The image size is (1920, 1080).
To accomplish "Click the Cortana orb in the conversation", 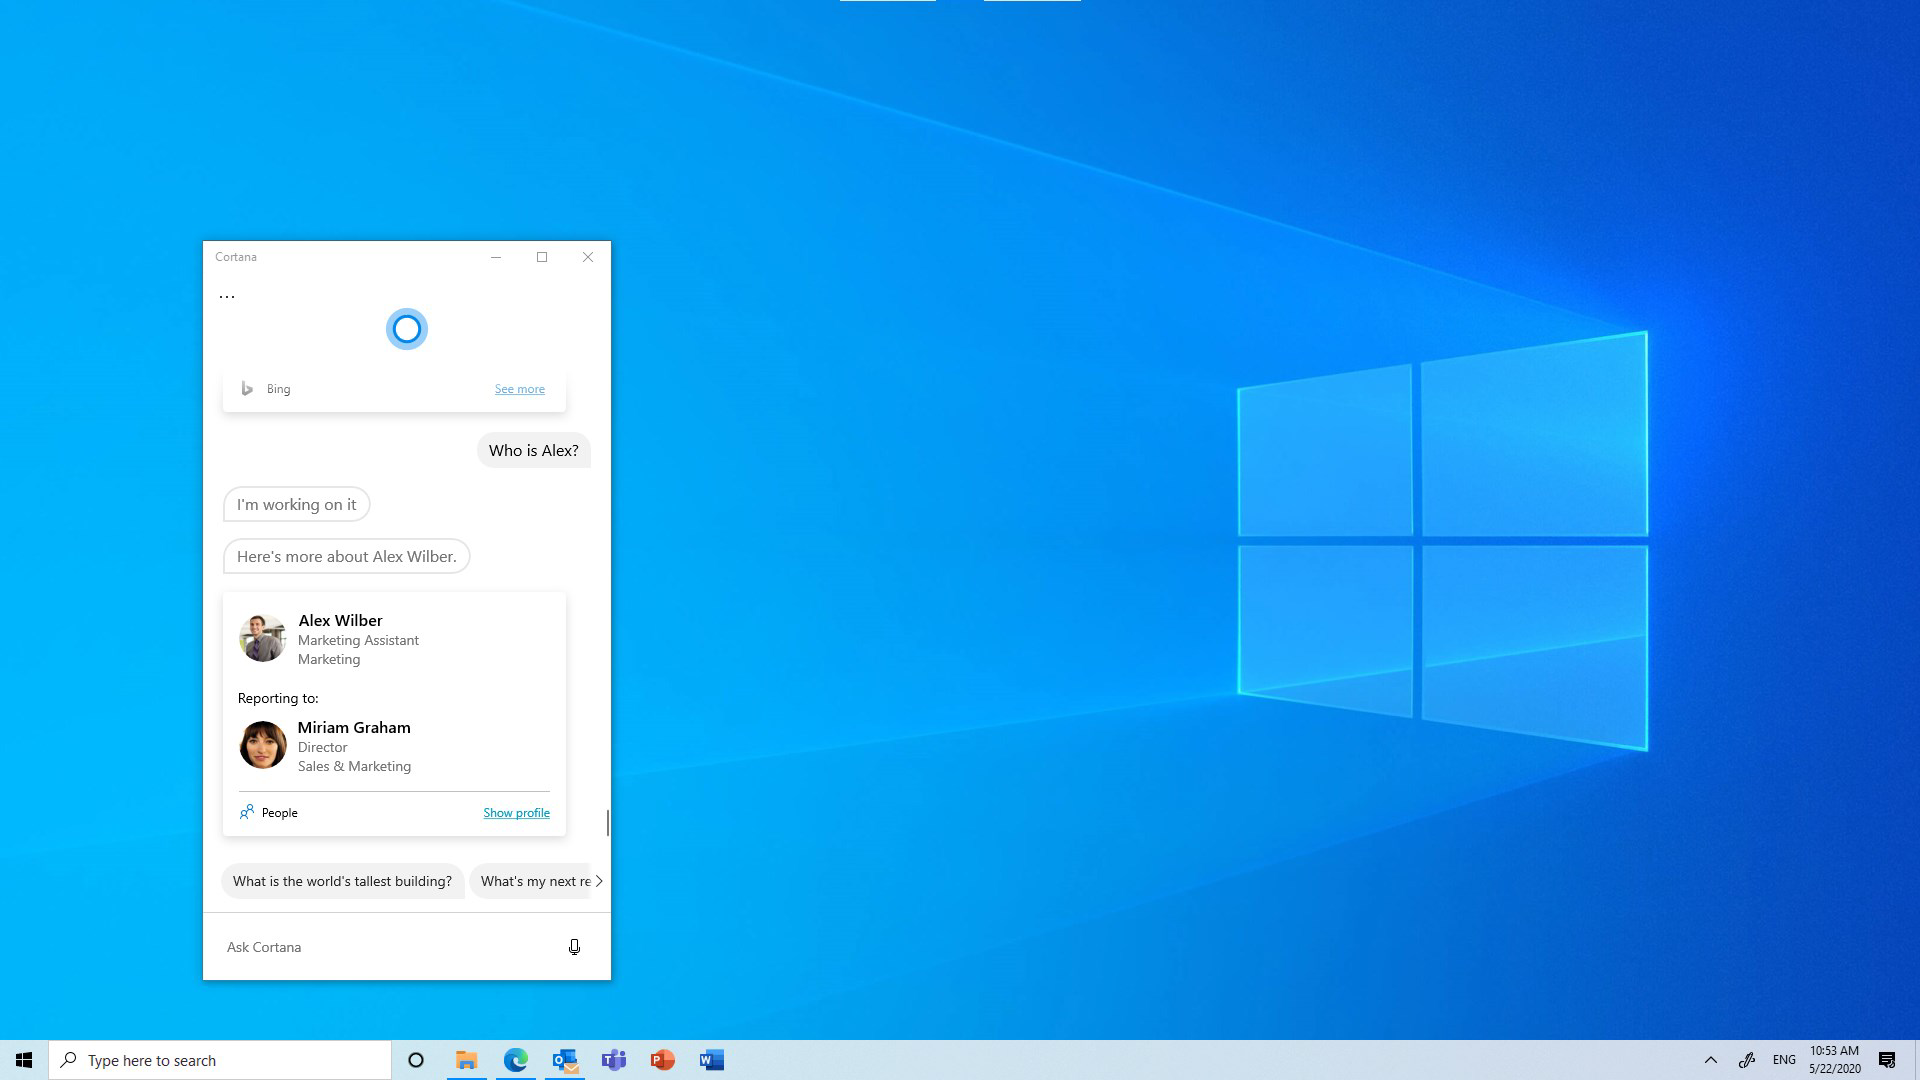I will [407, 328].
